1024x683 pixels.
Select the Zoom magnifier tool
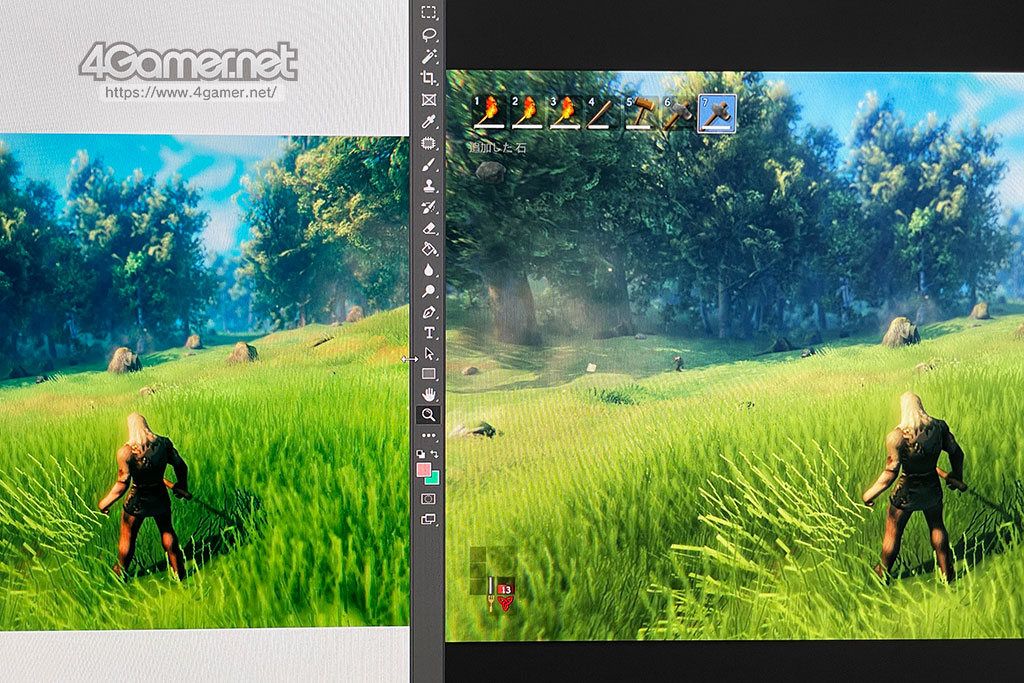(428, 415)
